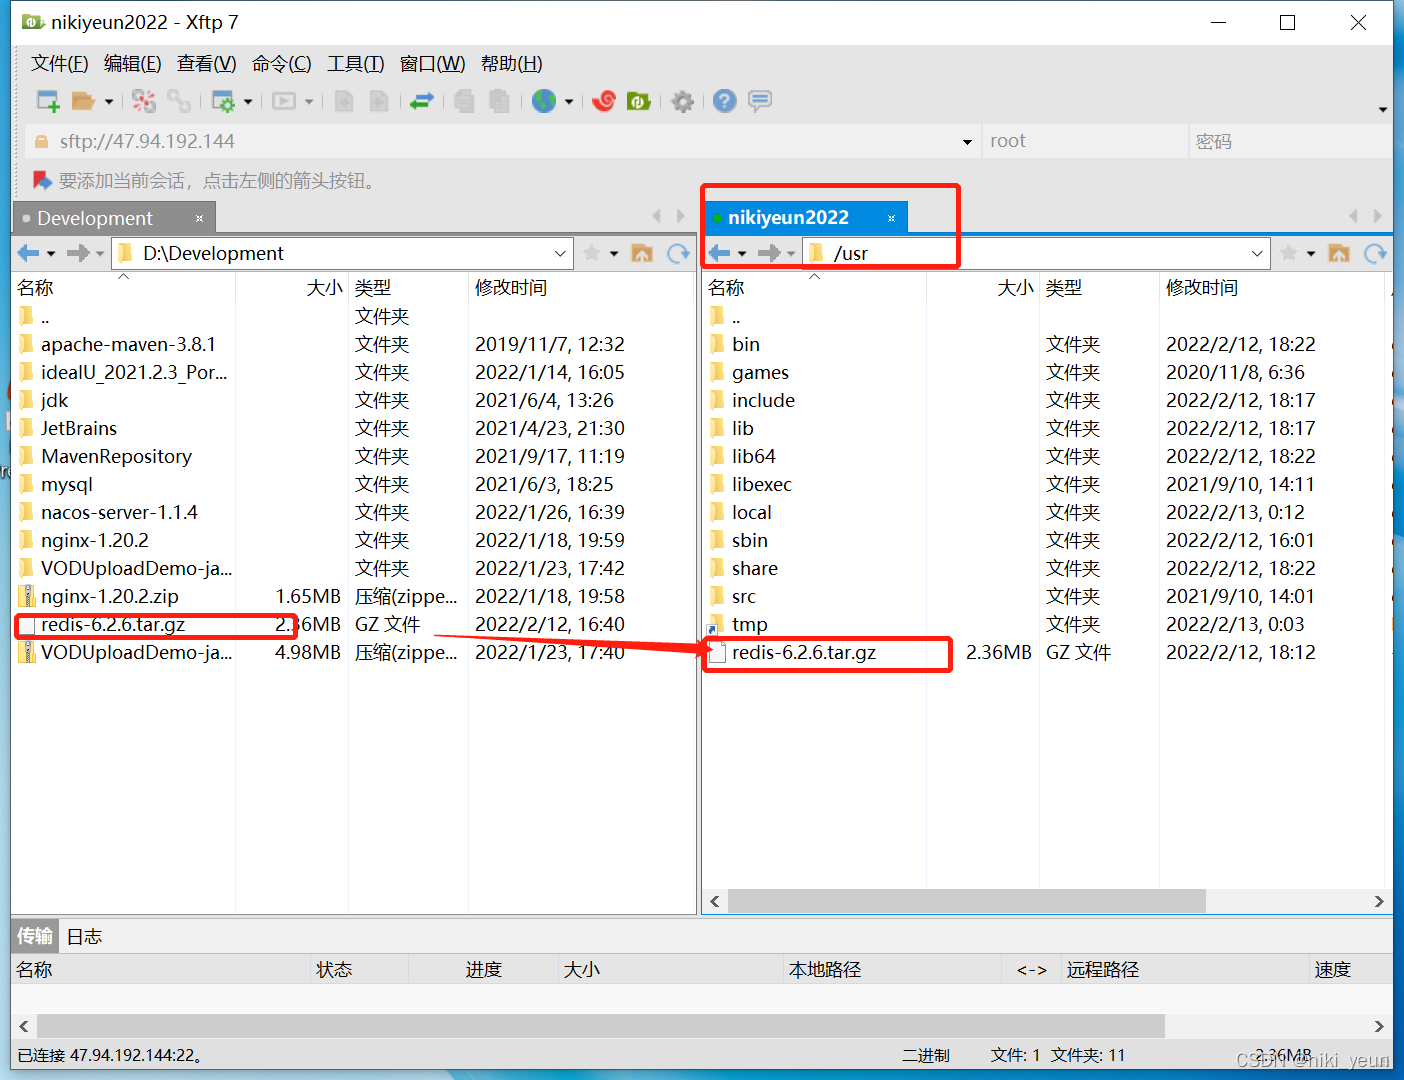
Task: Switch to the 日志 log tab
Action: point(84,937)
